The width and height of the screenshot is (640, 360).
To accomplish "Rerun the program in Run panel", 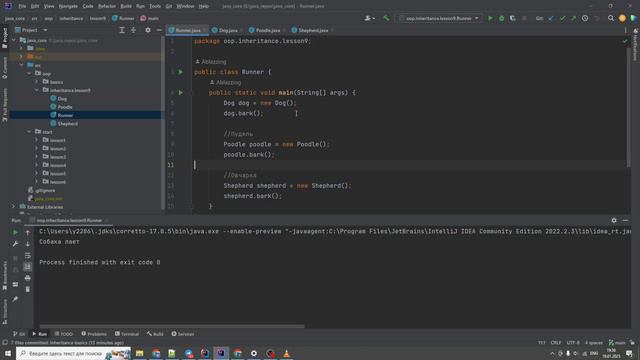I will (x=15, y=232).
